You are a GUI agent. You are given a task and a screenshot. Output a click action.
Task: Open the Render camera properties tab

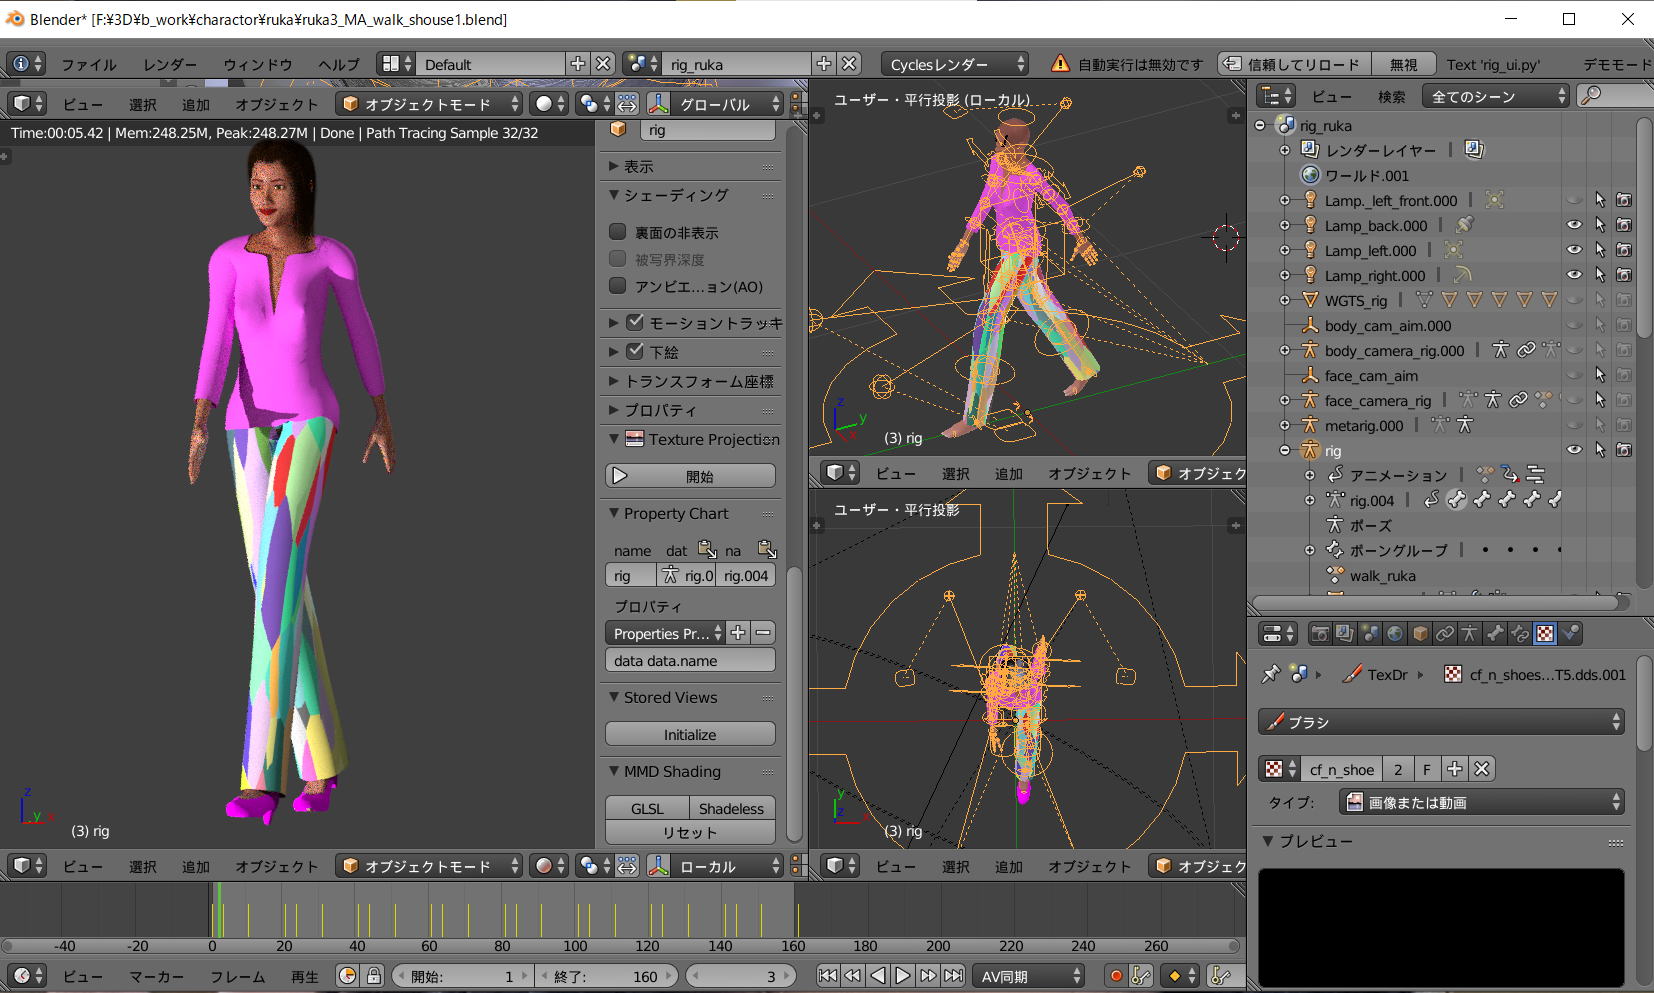point(1320,634)
